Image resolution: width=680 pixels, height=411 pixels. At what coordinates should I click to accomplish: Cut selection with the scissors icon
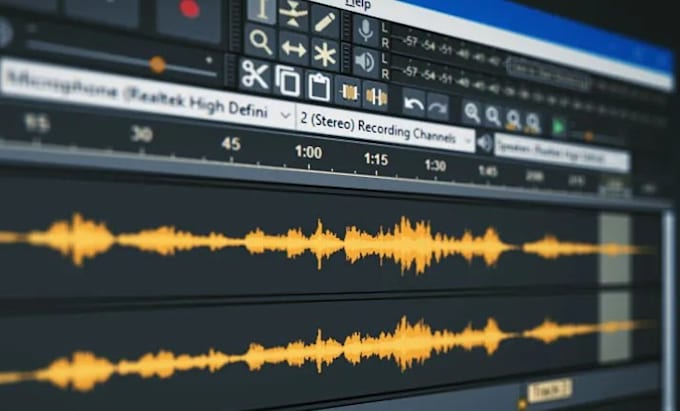pos(255,75)
